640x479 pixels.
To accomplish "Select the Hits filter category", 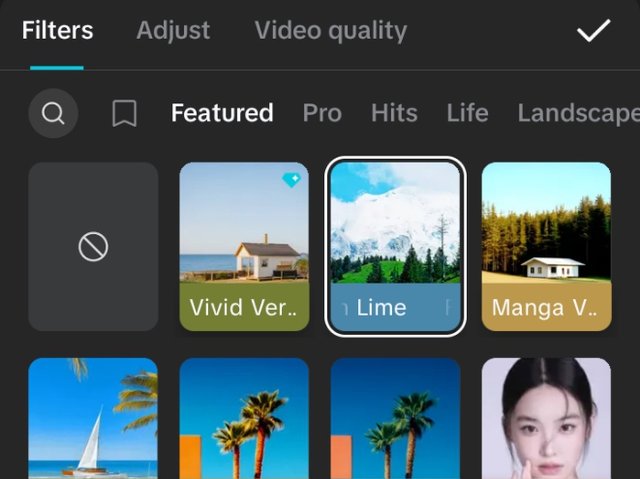I will point(395,113).
